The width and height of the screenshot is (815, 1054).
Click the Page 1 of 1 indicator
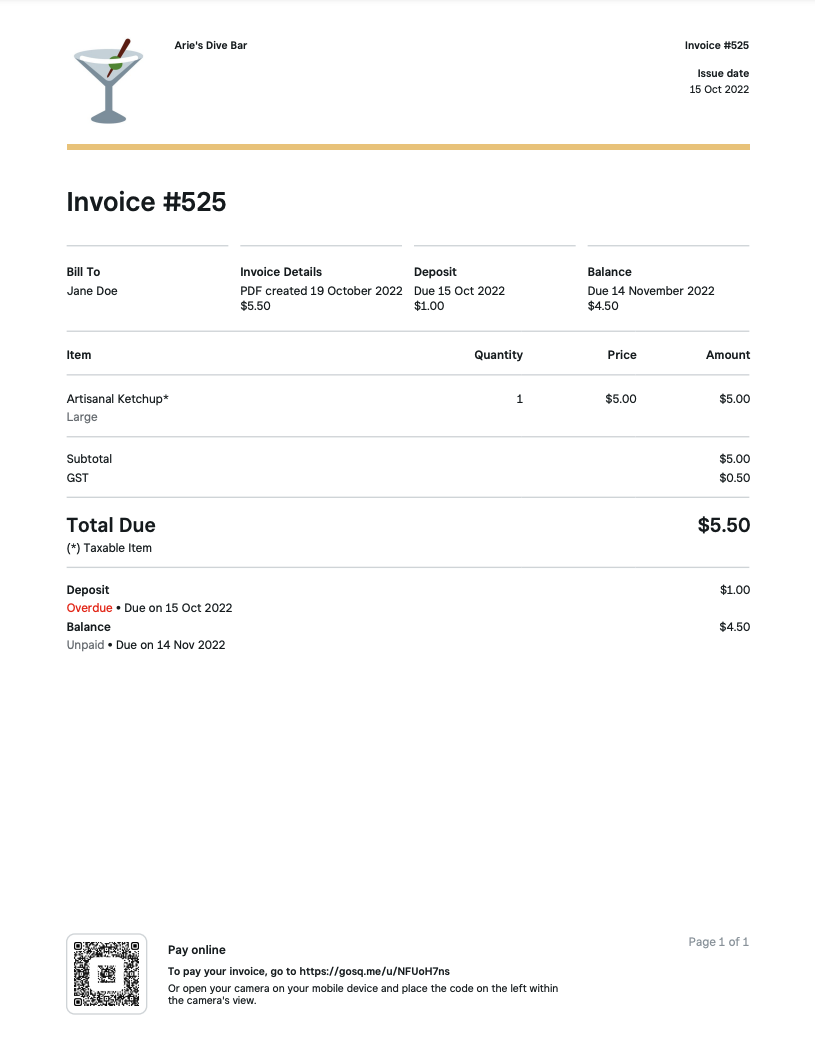click(x=718, y=942)
